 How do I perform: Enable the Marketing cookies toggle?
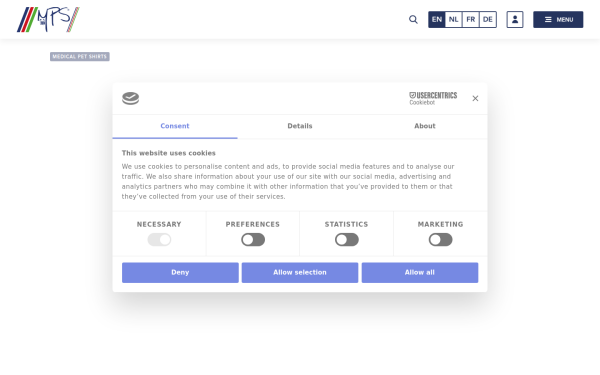(x=440, y=240)
